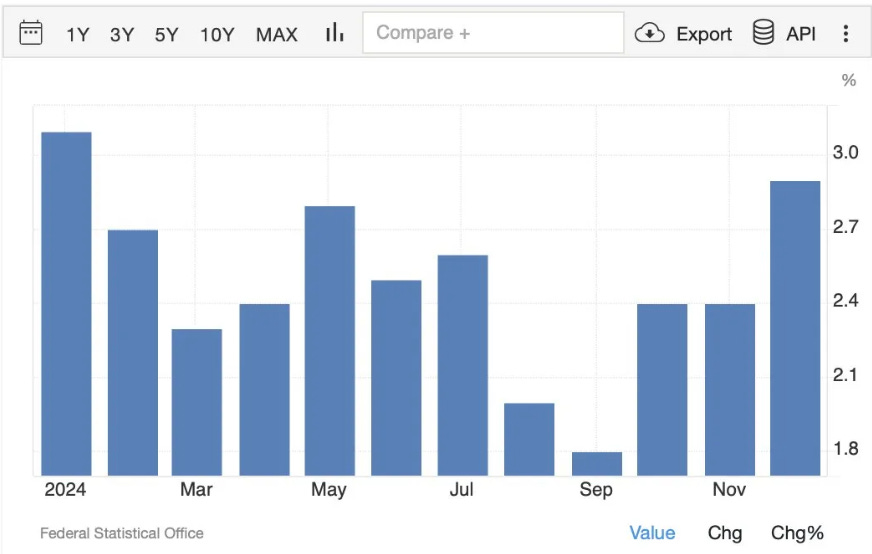Switch display to Chg

click(725, 533)
